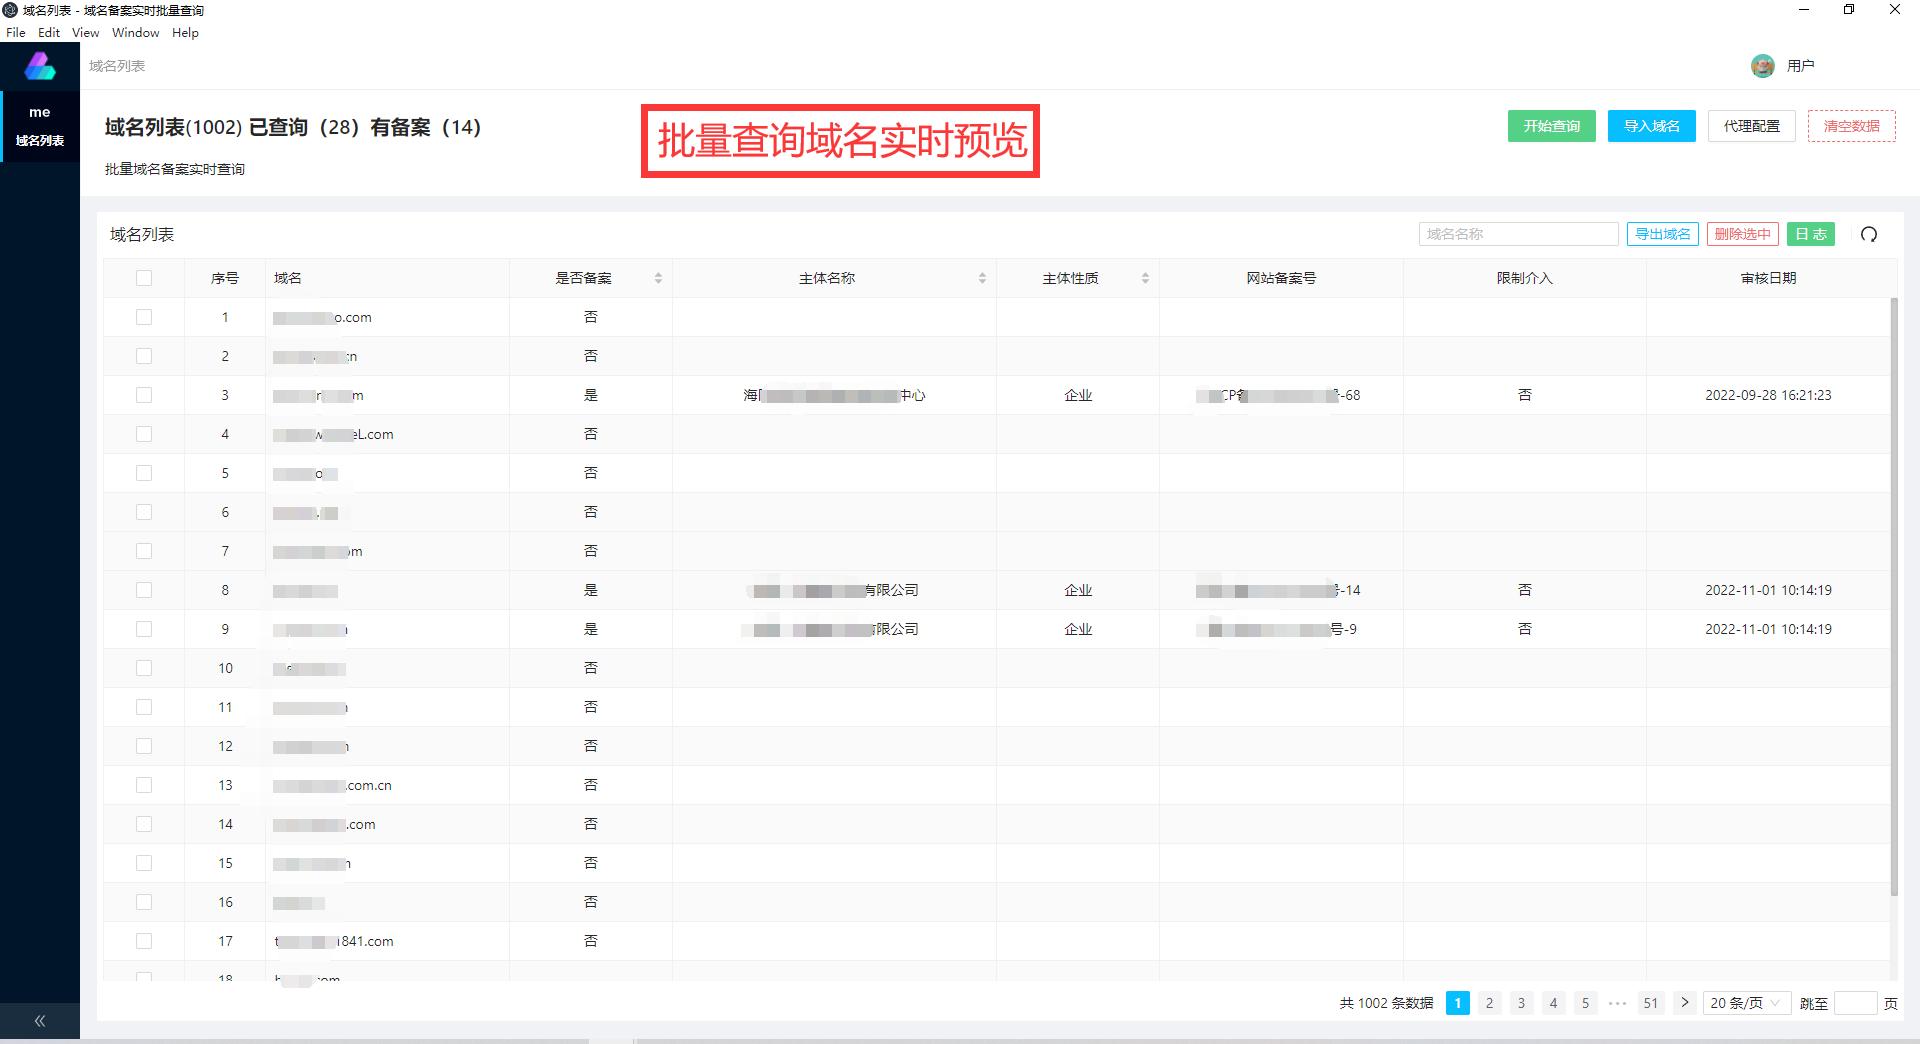The image size is (1920, 1044).
Task: Click the 域名名称 search input field
Action: 1518,233
